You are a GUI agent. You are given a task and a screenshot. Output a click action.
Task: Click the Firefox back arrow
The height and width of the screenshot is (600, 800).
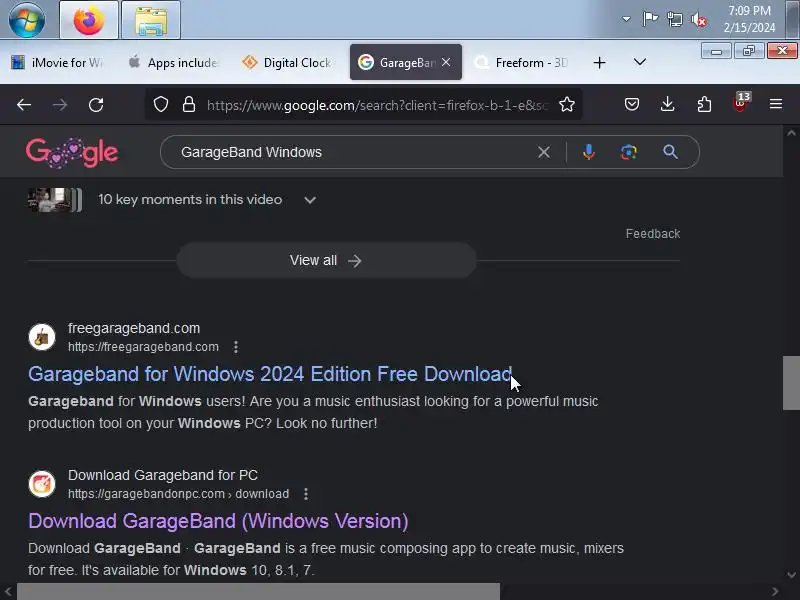[24, 105]
